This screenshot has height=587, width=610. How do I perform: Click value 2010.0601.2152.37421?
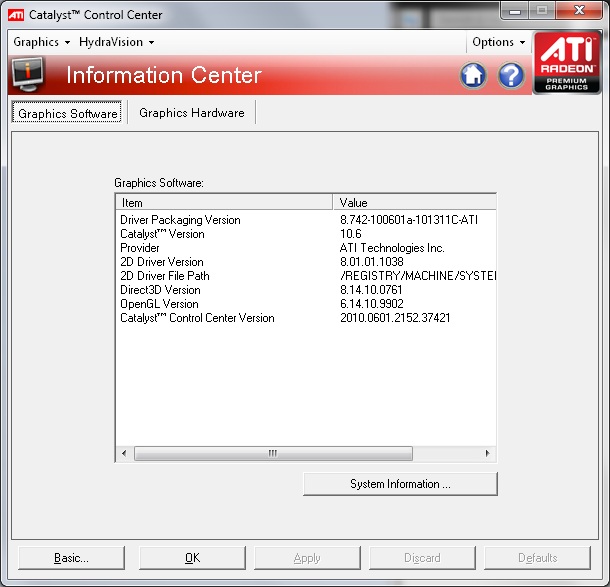(x=395, y=318)
